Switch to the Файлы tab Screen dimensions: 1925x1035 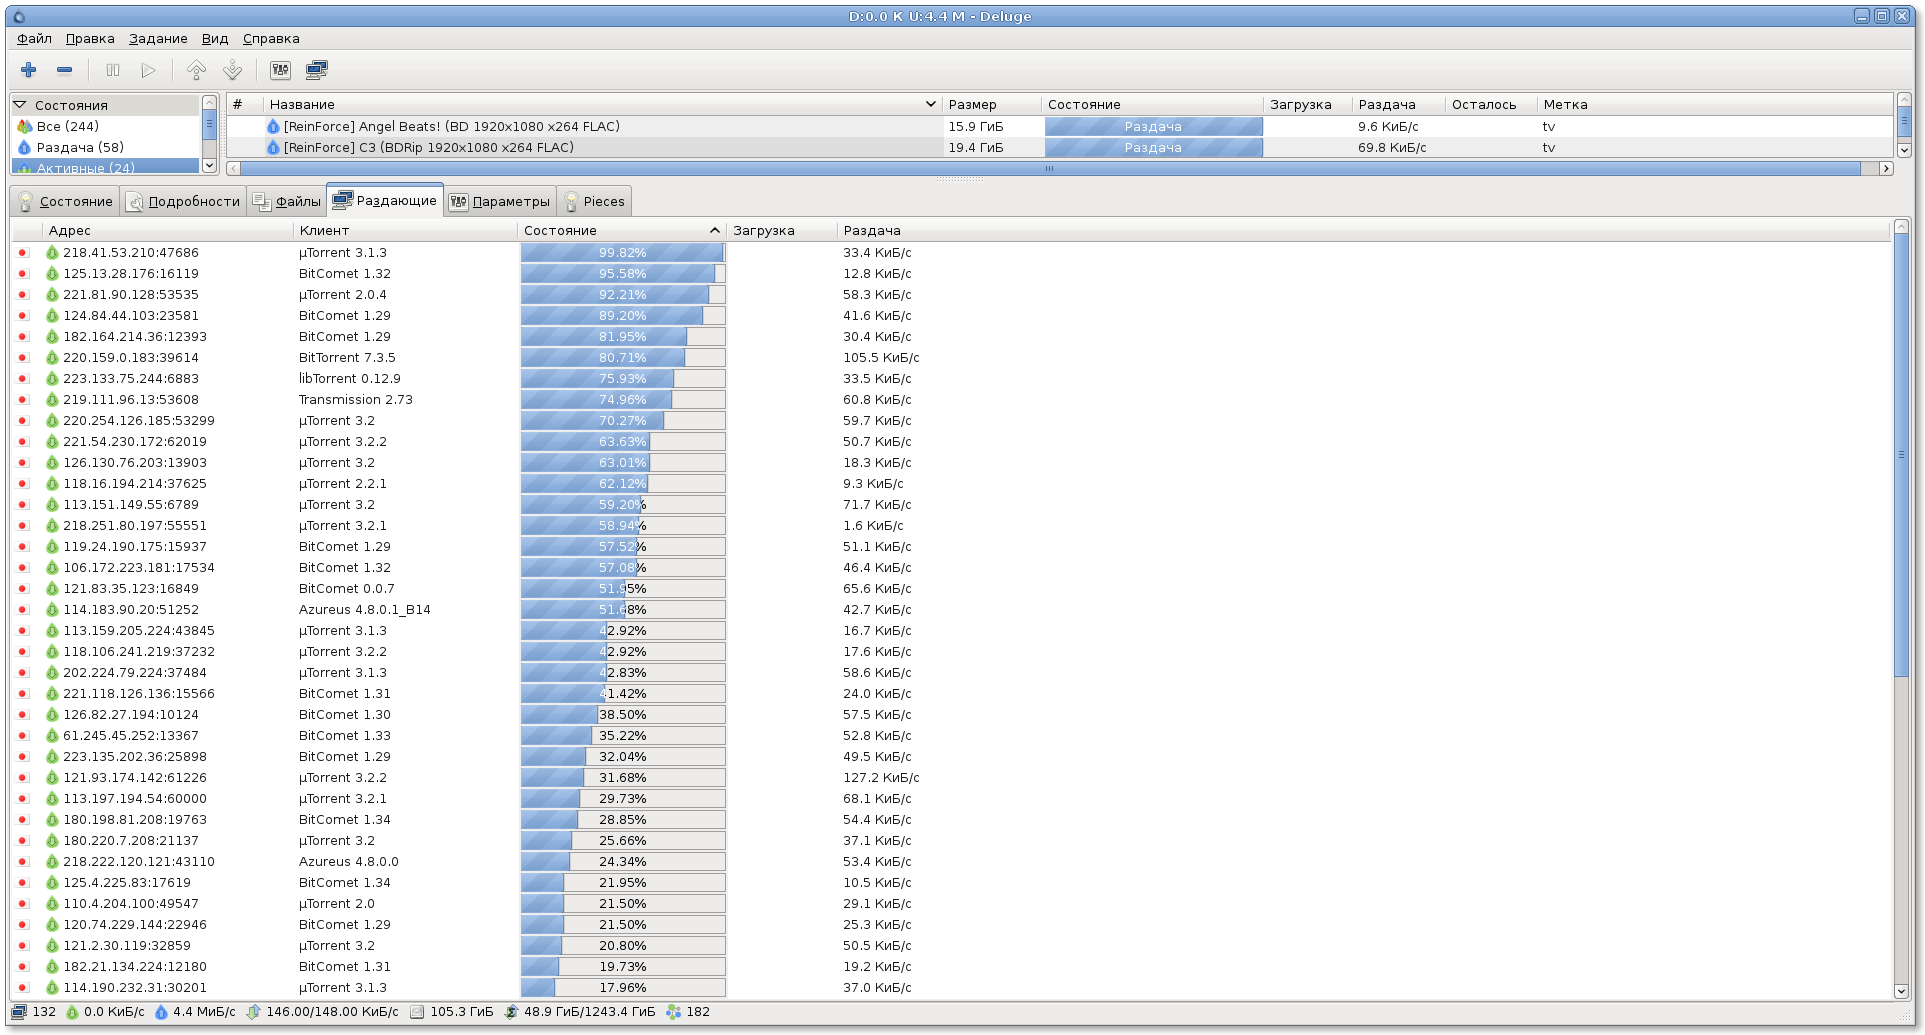coord(288,202)
